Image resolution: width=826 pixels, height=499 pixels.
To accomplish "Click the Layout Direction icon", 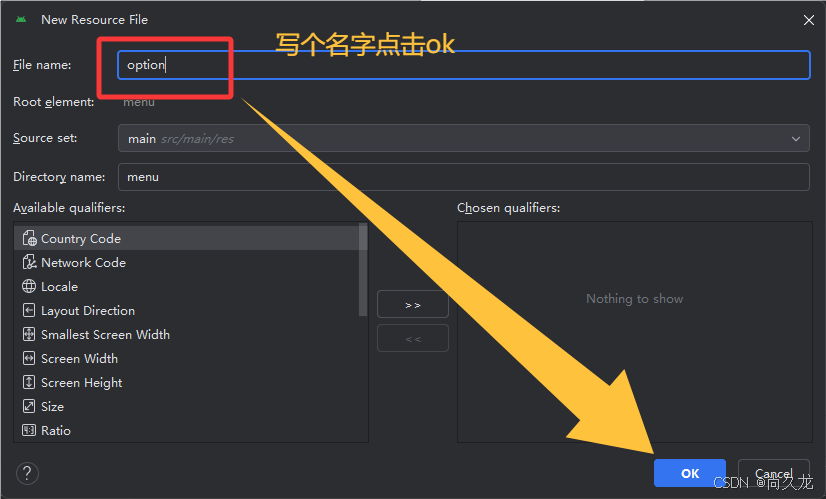I will click(x=29, y=310).
